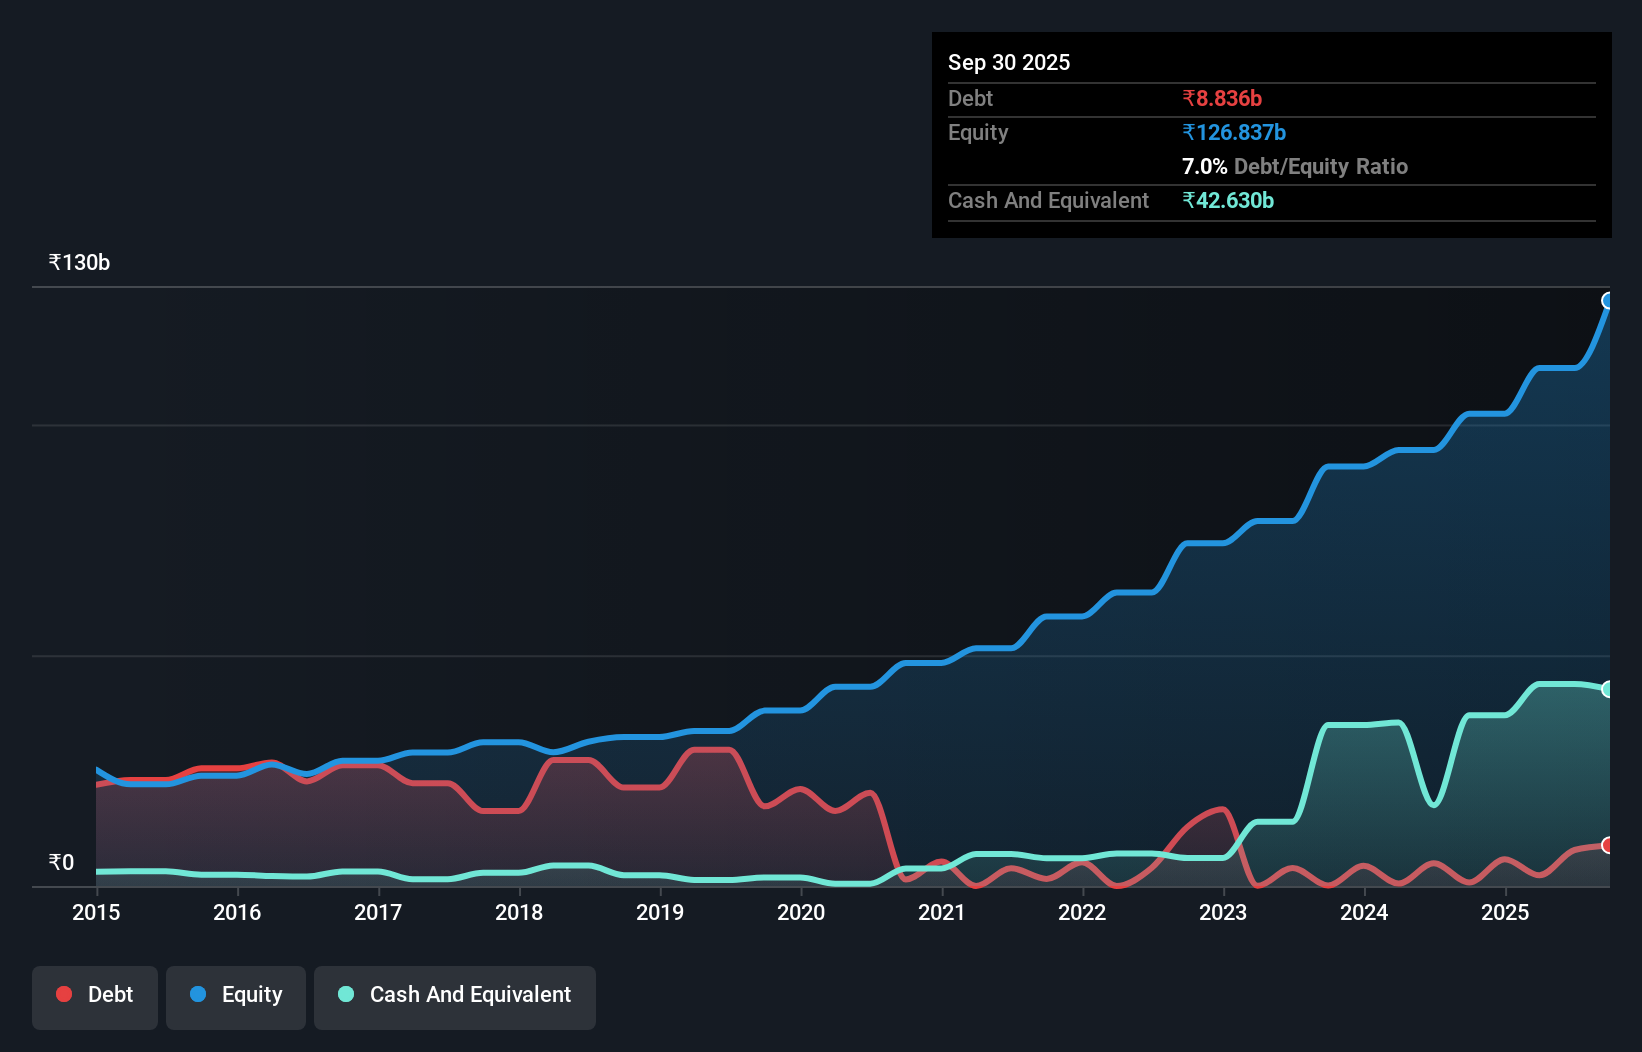Click the teal Cash And Equivalent legend dot
The height and width of the screenshot is (1052, 1642).
pos(345,995)
